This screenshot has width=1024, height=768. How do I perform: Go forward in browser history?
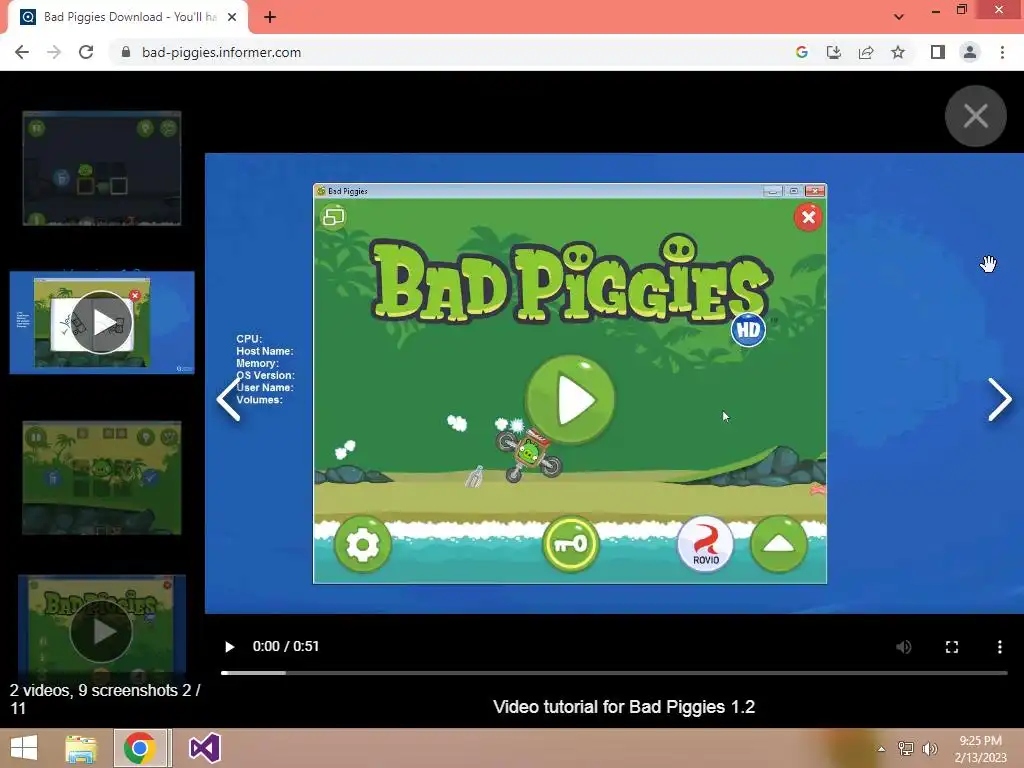pos(54,52)
